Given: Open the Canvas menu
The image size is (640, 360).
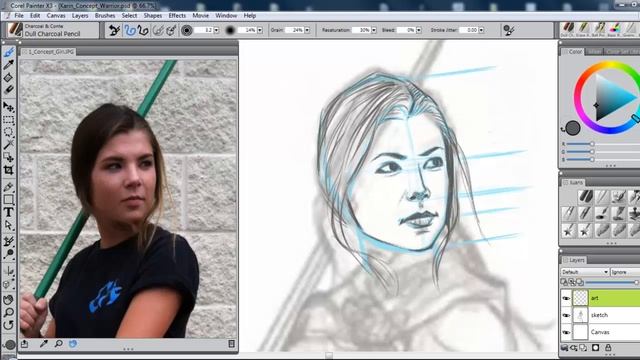Looking at the screenshot, I should [56, 16].
